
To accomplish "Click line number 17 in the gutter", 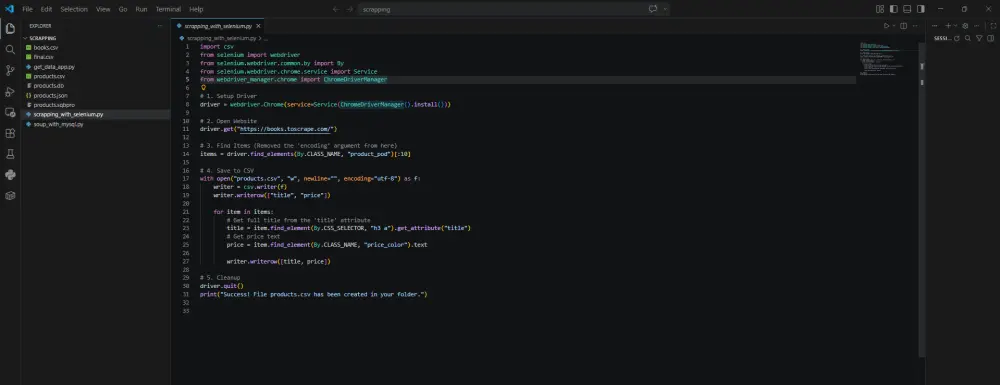I will click(186, 178).
